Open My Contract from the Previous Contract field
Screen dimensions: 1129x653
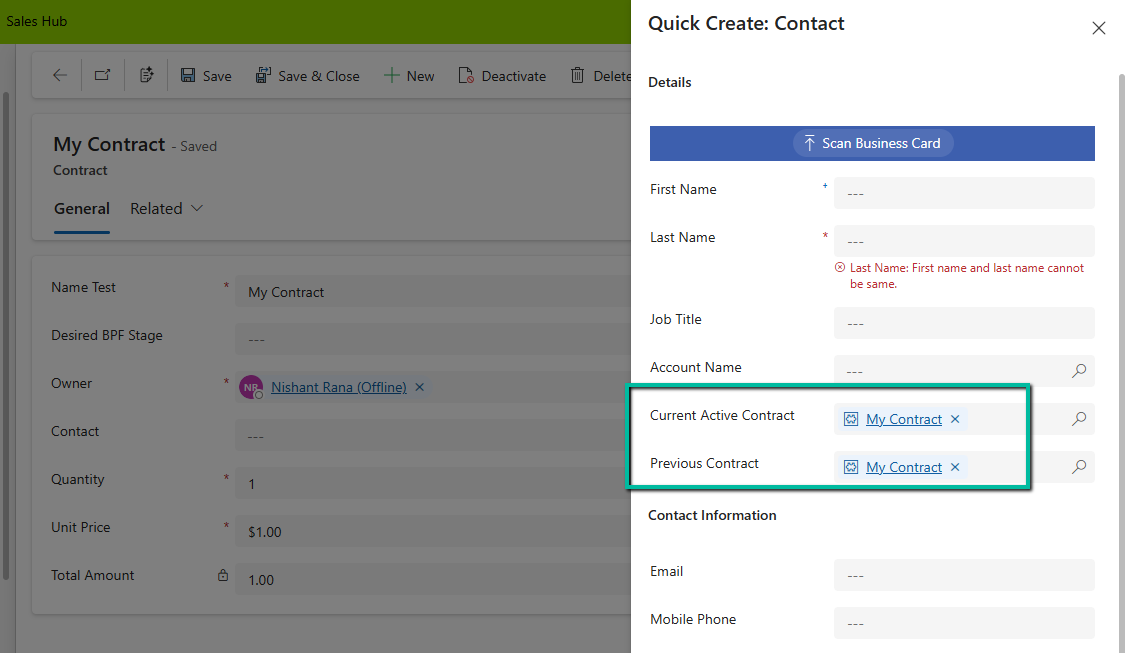coord(904,467)
